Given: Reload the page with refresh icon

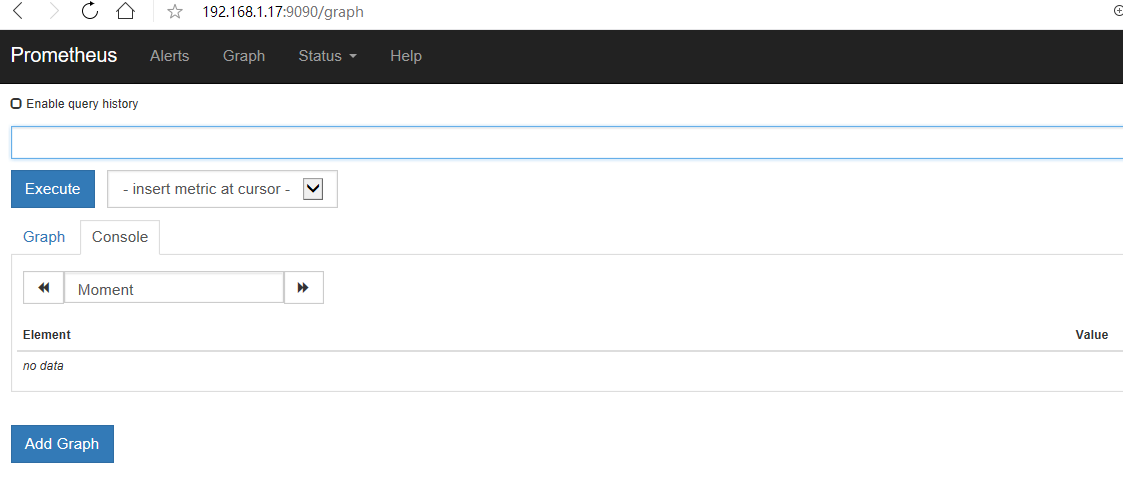Looking at the screenshot, I should click(90, 11).
